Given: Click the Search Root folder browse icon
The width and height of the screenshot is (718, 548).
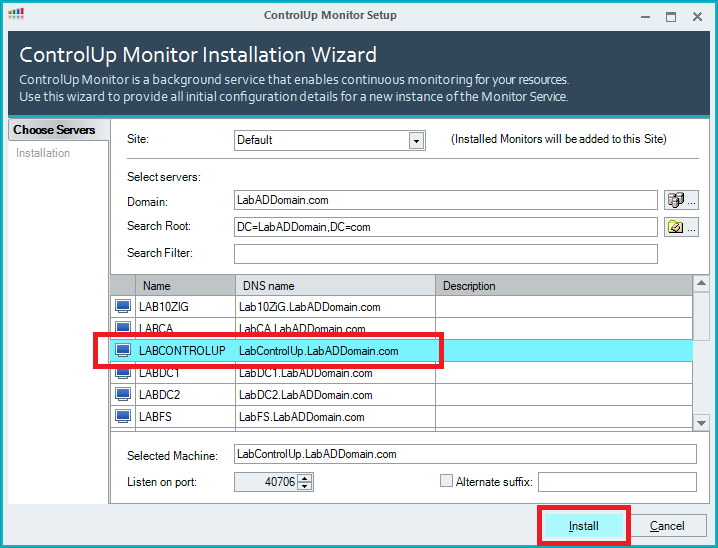Looking at the screenshot, I should coord(681,227).
